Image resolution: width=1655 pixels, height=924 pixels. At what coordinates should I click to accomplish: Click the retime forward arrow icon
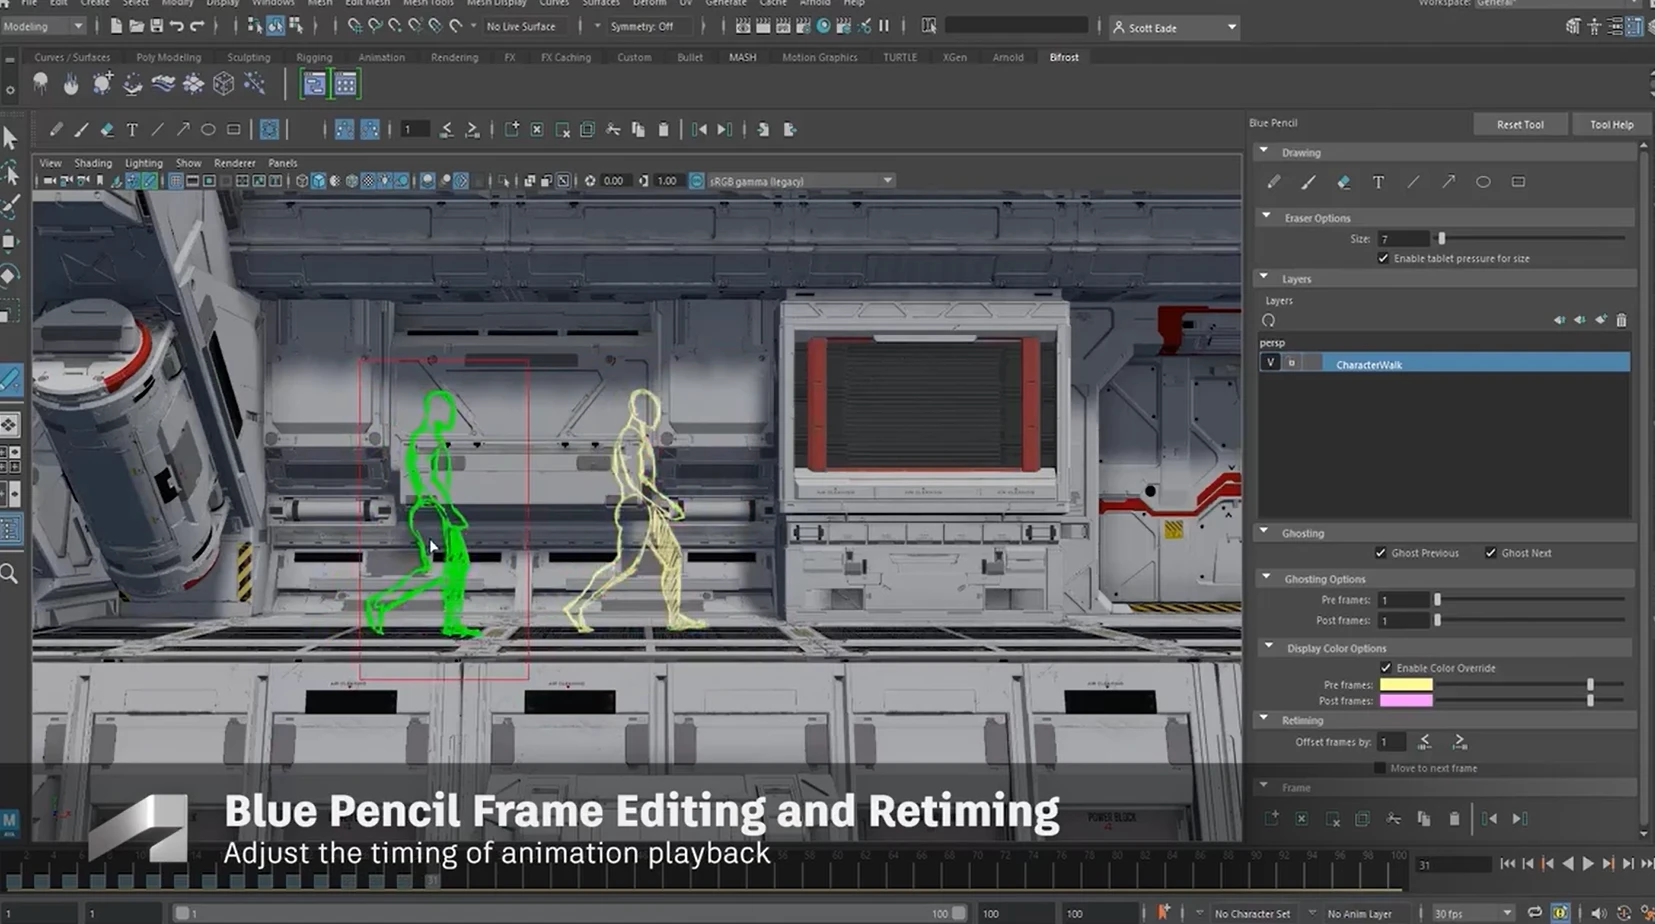[x=1459, y=742]
